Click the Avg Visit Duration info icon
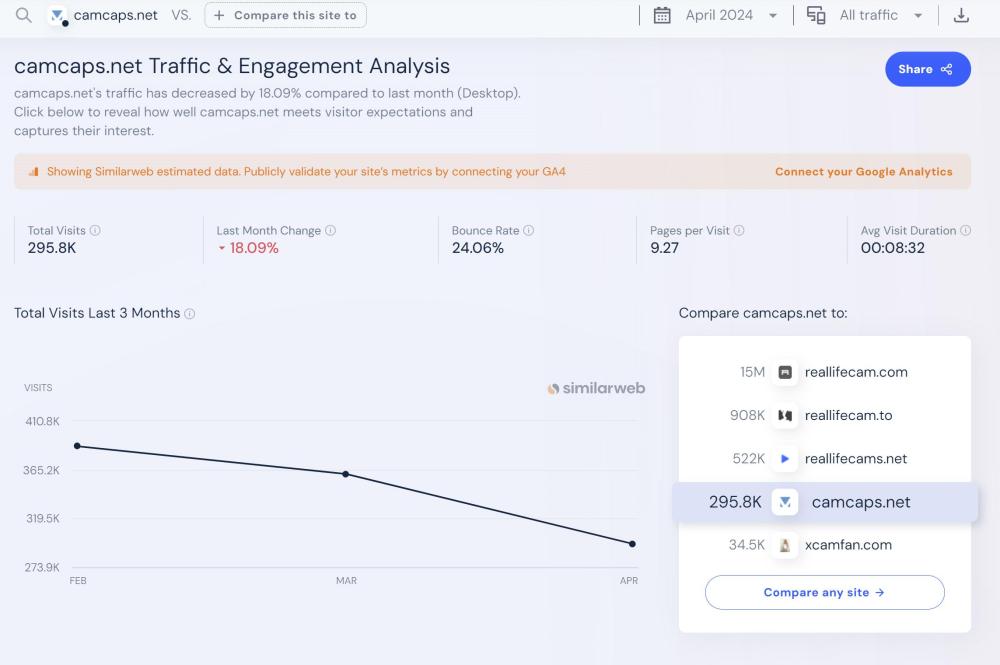Viewport: 1000px width, 665px height. pyautogui.click(x=965, y=231)
